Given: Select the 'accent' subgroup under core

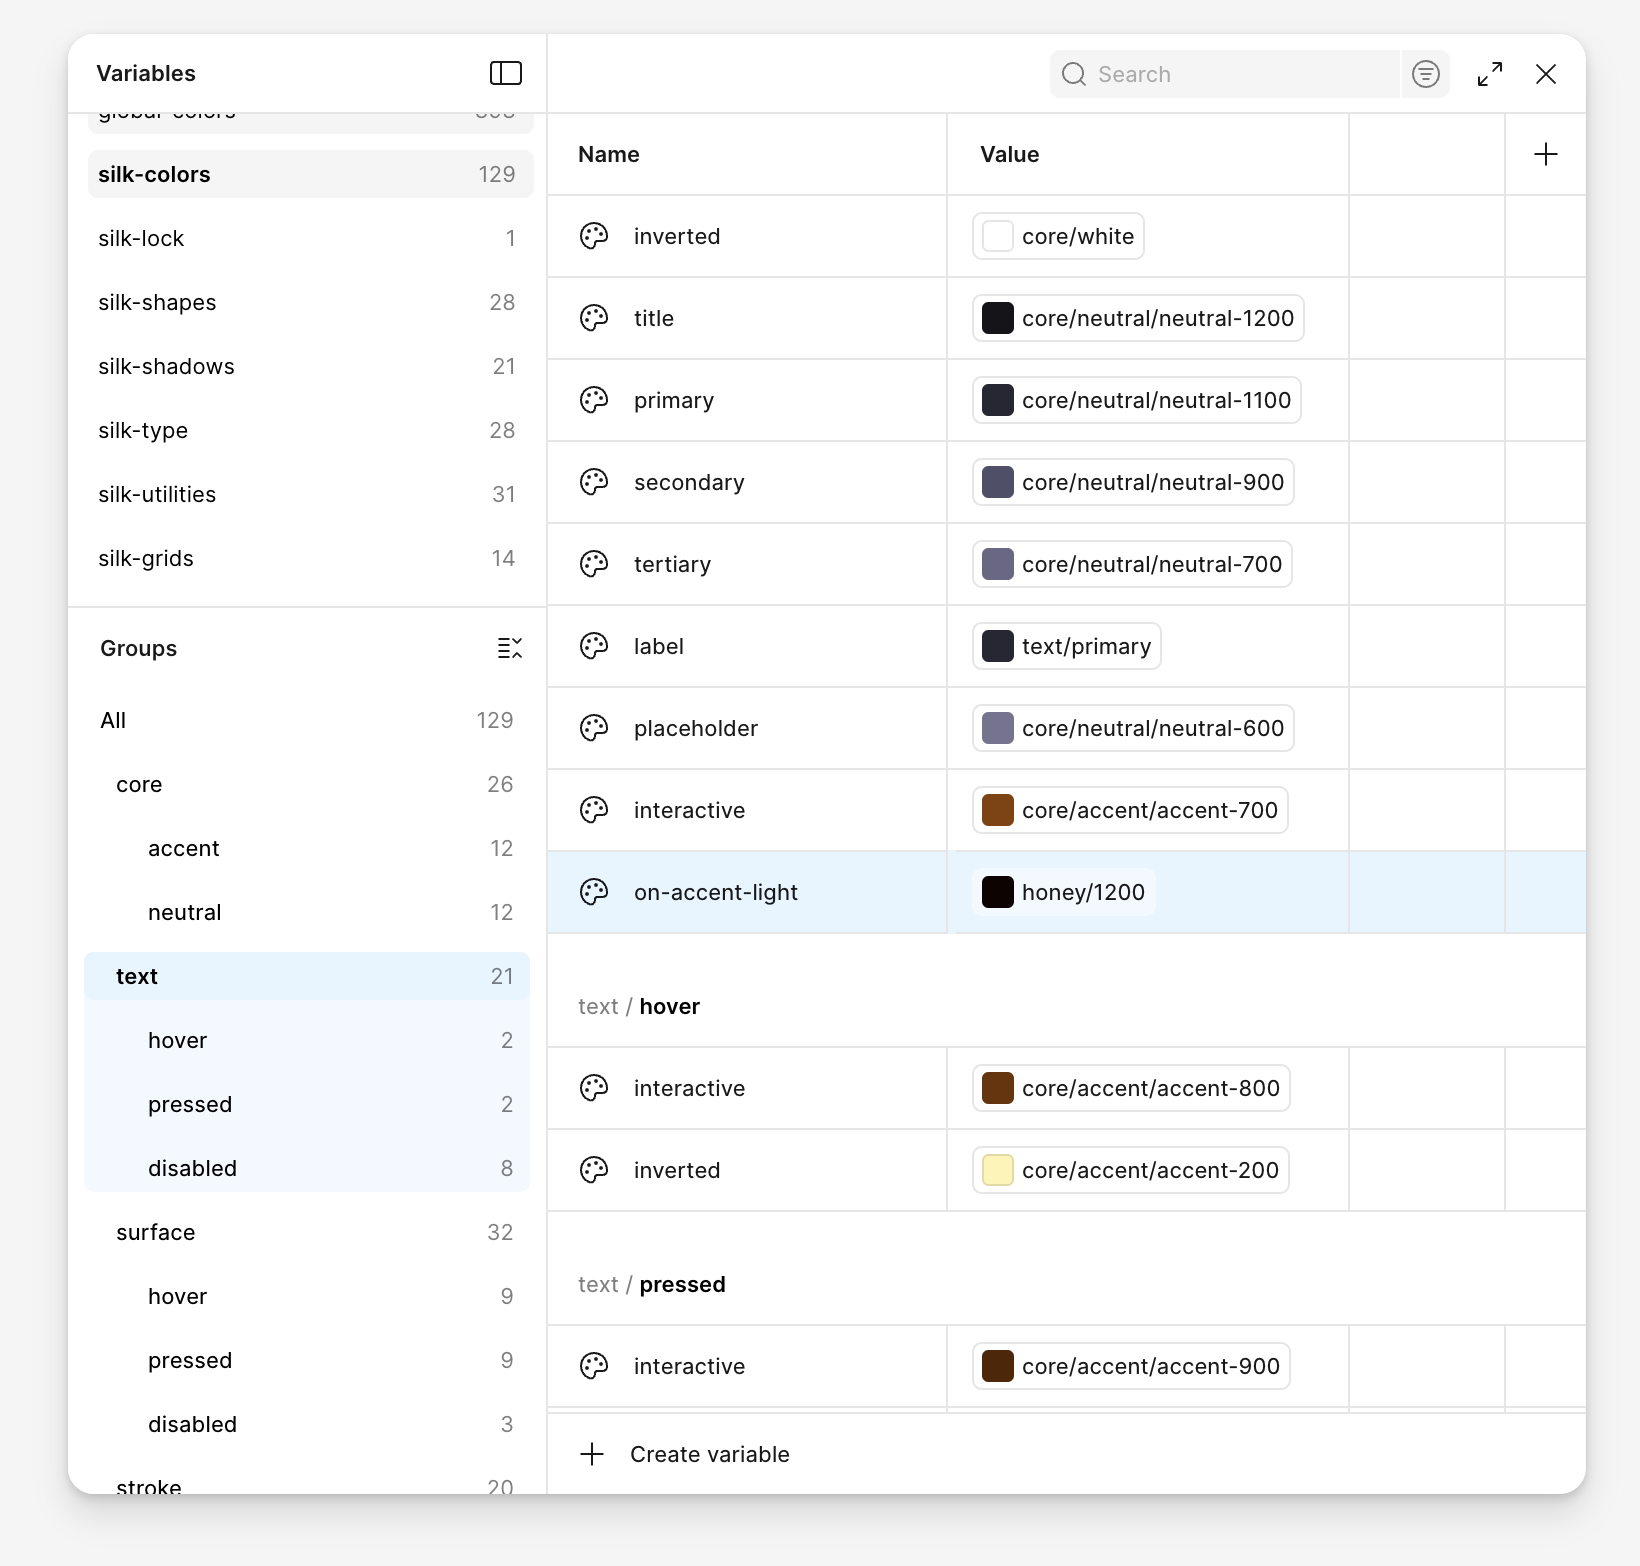Looking at the screenshot, I should coord(184,848).
